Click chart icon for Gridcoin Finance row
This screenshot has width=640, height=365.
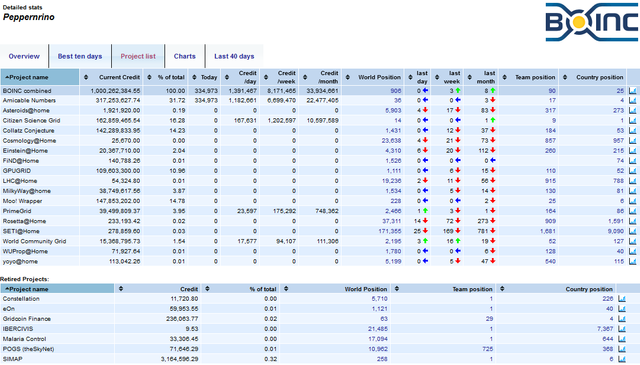(622, 319)
